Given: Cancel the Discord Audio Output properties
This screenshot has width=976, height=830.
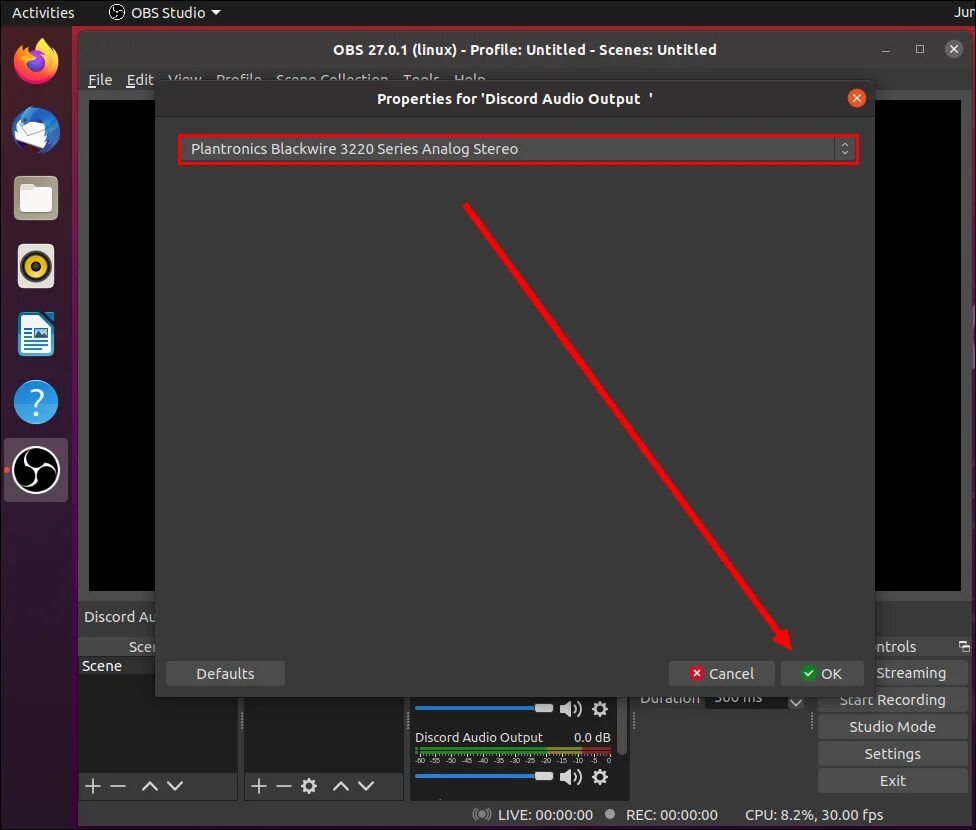Looking at the screenshot, I should click(721, 674).
